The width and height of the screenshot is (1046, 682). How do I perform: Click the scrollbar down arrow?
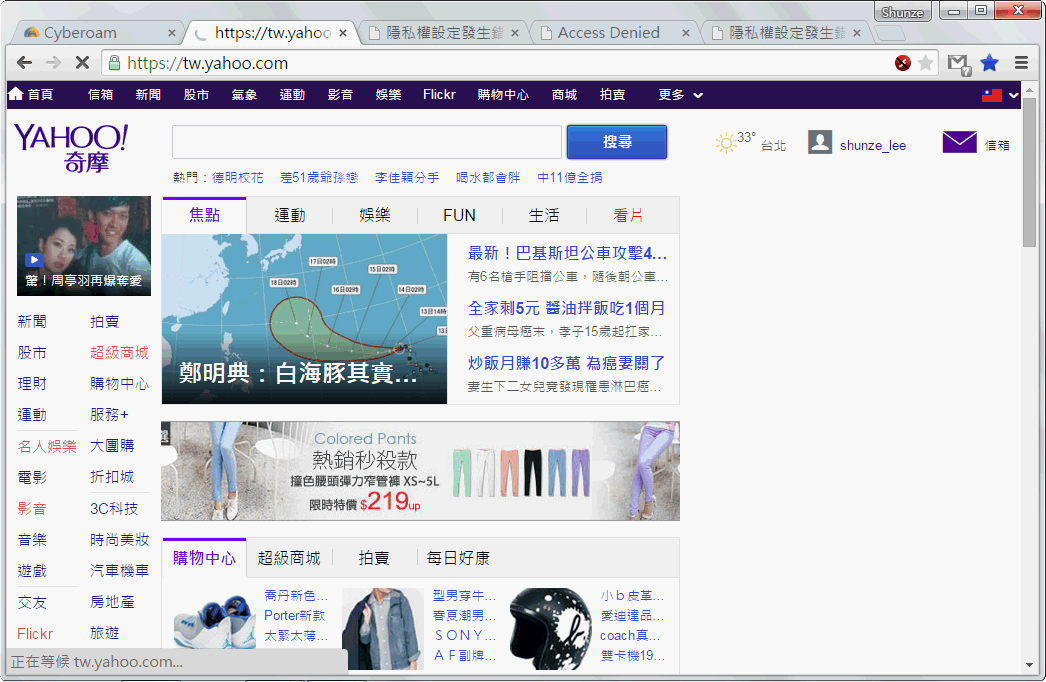point(1029,665)
